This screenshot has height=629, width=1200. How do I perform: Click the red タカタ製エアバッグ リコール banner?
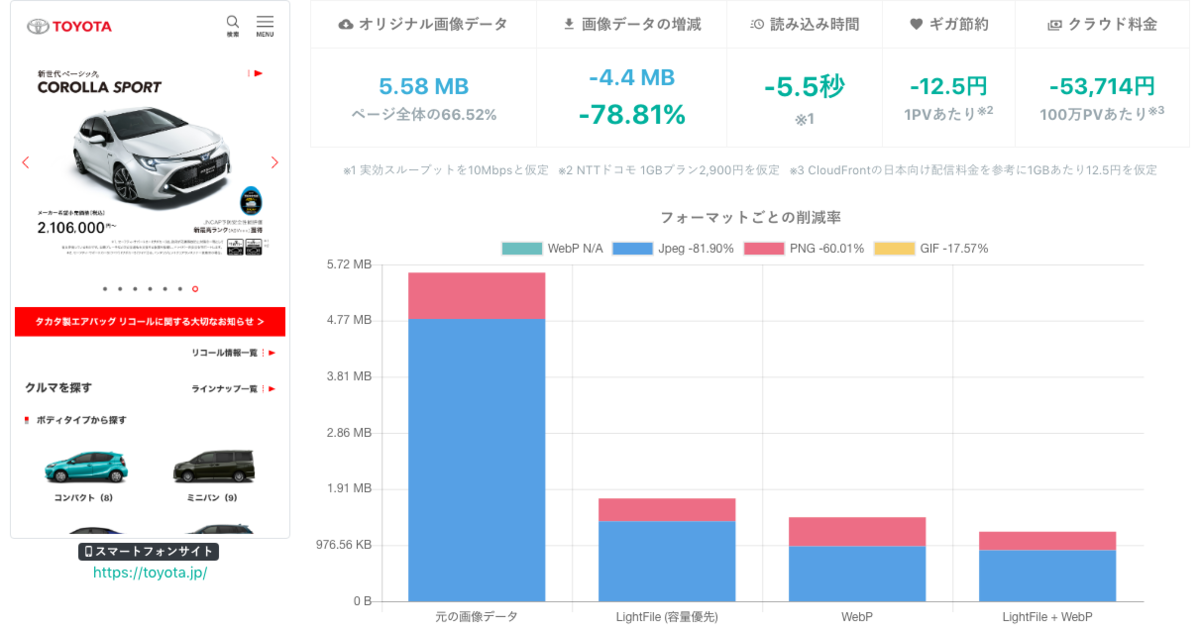pos(150,322)
